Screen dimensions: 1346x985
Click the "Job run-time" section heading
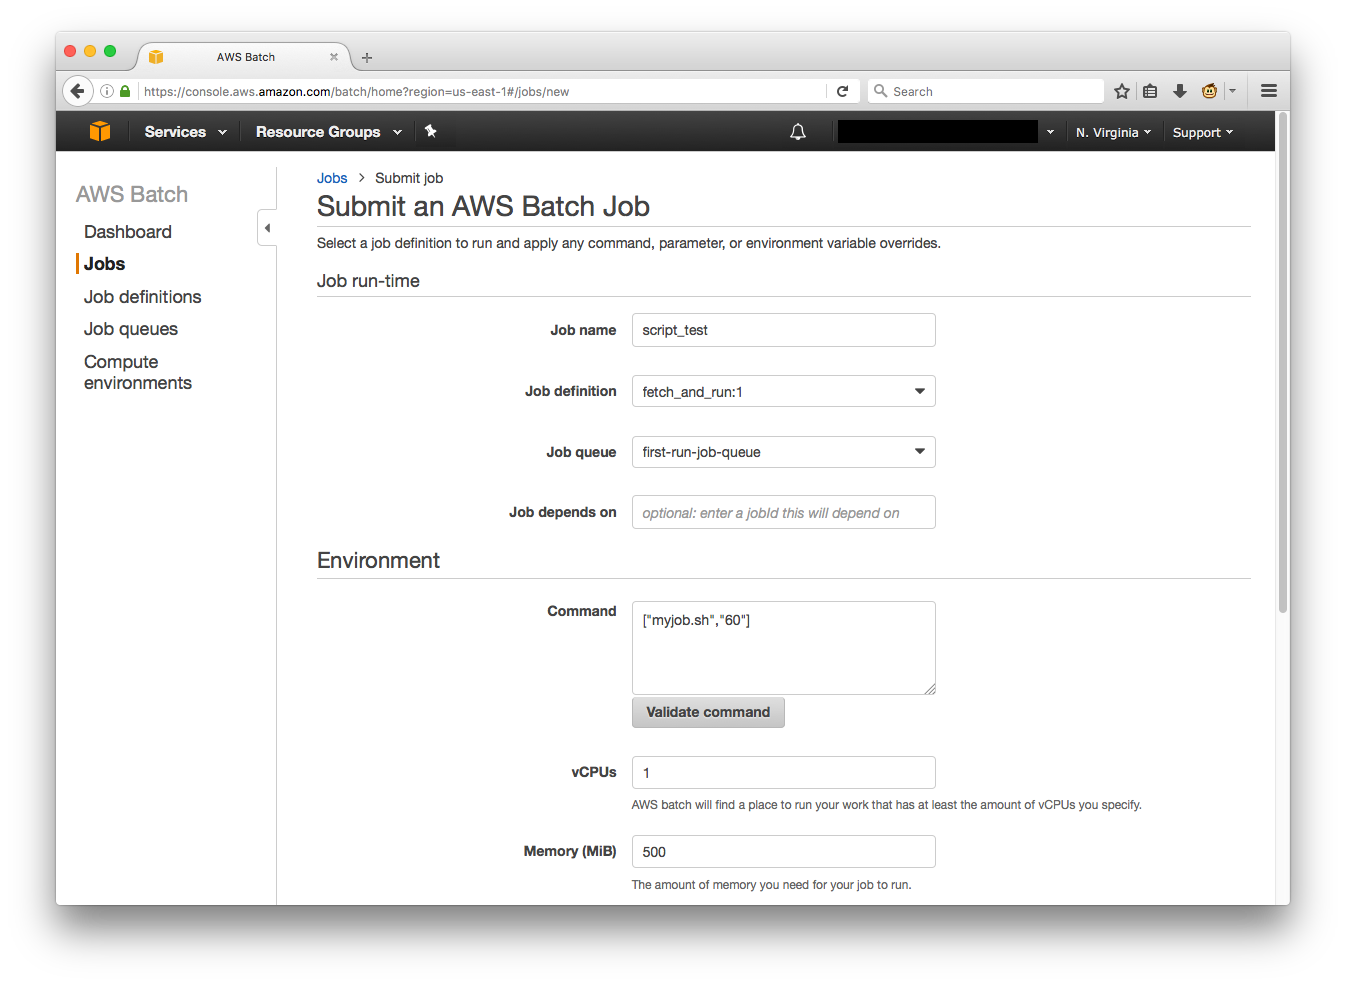[x=368, y=281]
